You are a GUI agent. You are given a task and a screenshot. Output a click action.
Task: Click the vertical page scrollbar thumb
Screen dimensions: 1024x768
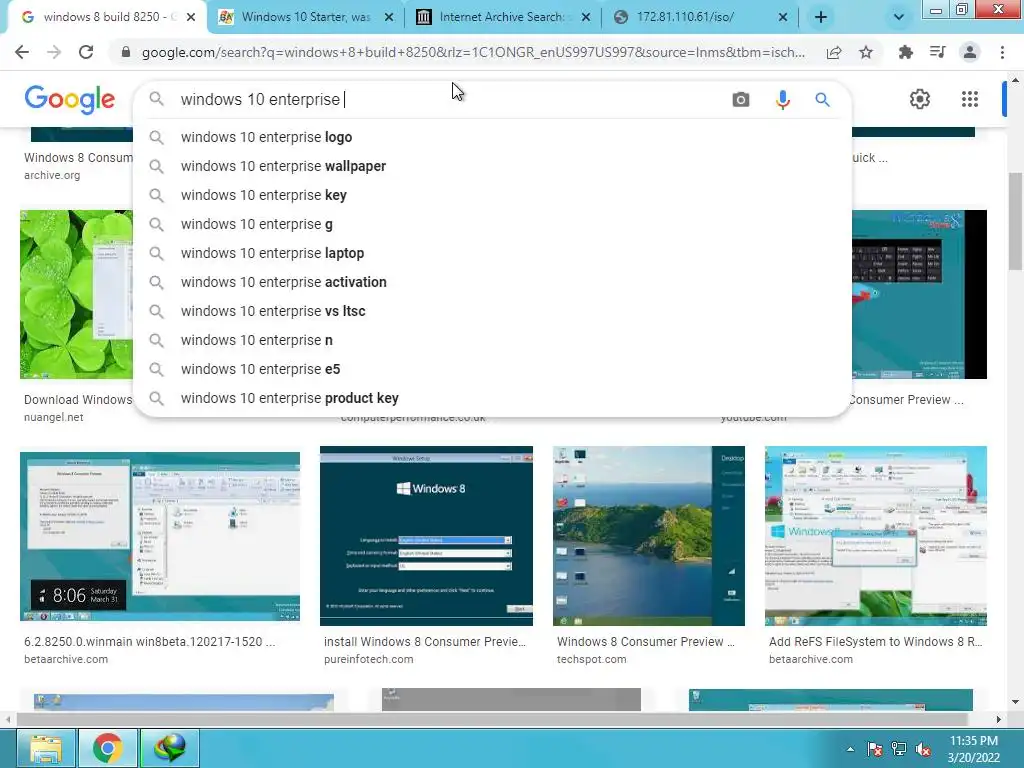click(1015, 221)
